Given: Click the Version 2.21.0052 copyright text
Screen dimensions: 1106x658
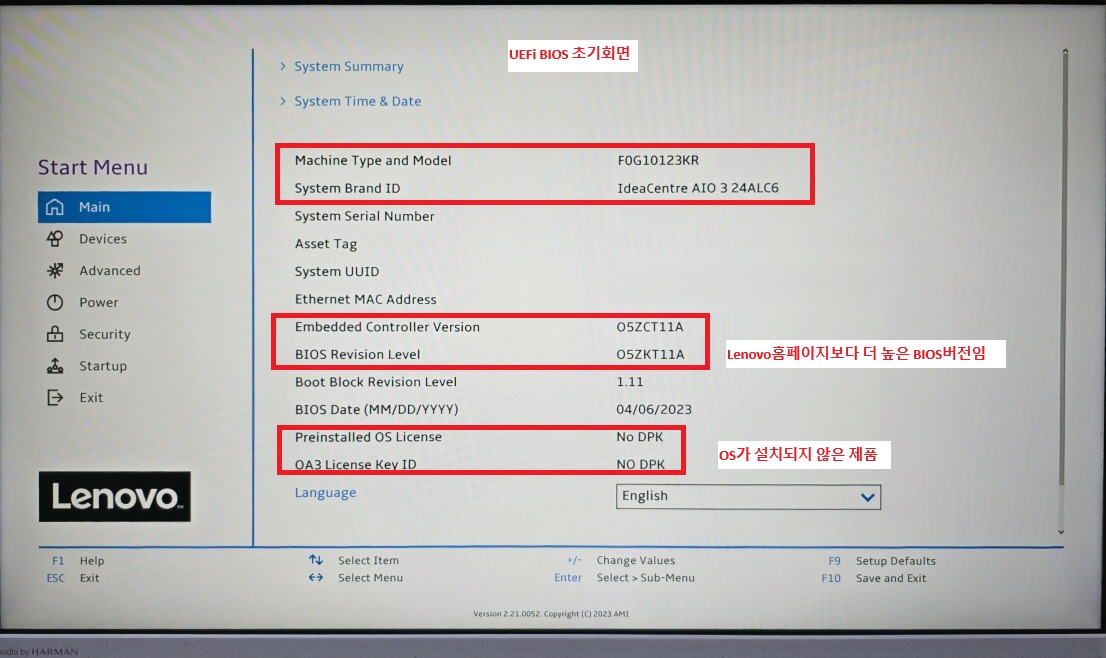Looking at the screenshot, I should [x=551, y=614].
